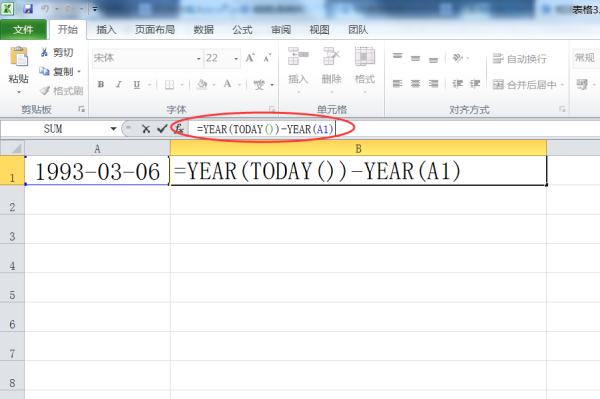Select the Format Painter (格式刷) brush

[44, 91]
